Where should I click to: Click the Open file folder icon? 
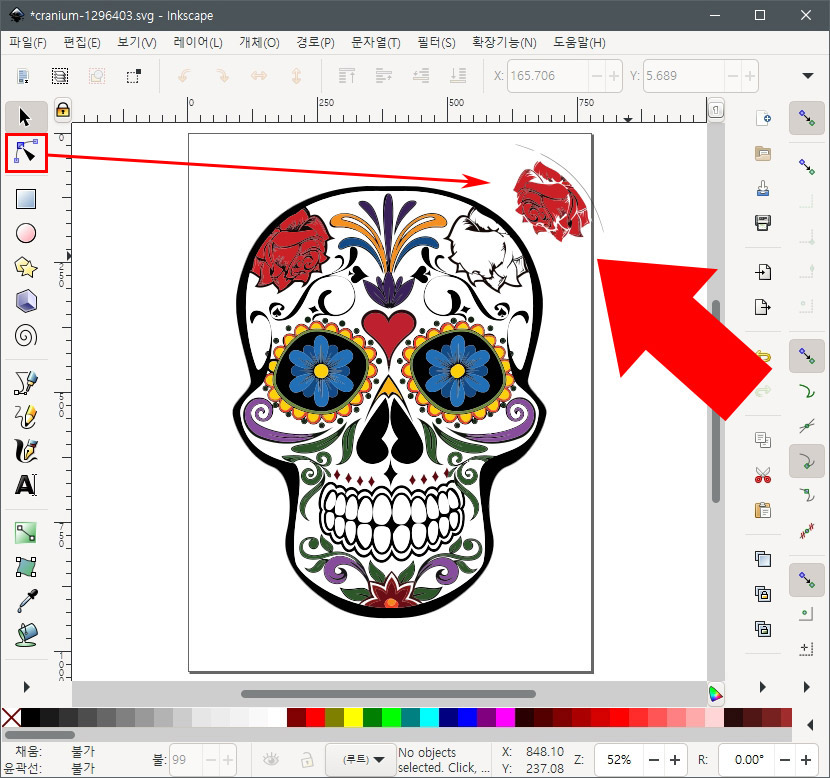[x=763, y=153]
